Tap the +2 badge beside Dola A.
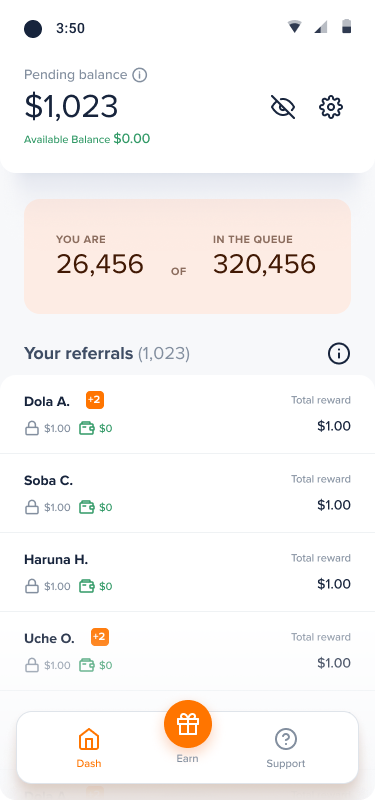This screenshot has height=800, width=375. pyautogui.click(x=95, y=400)
